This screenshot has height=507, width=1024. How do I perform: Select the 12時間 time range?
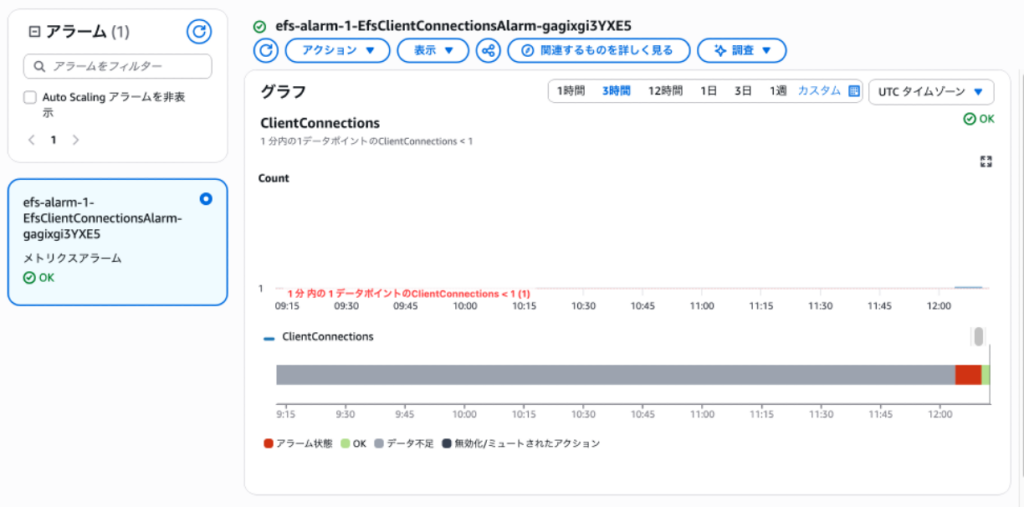[x=665, y=91]
